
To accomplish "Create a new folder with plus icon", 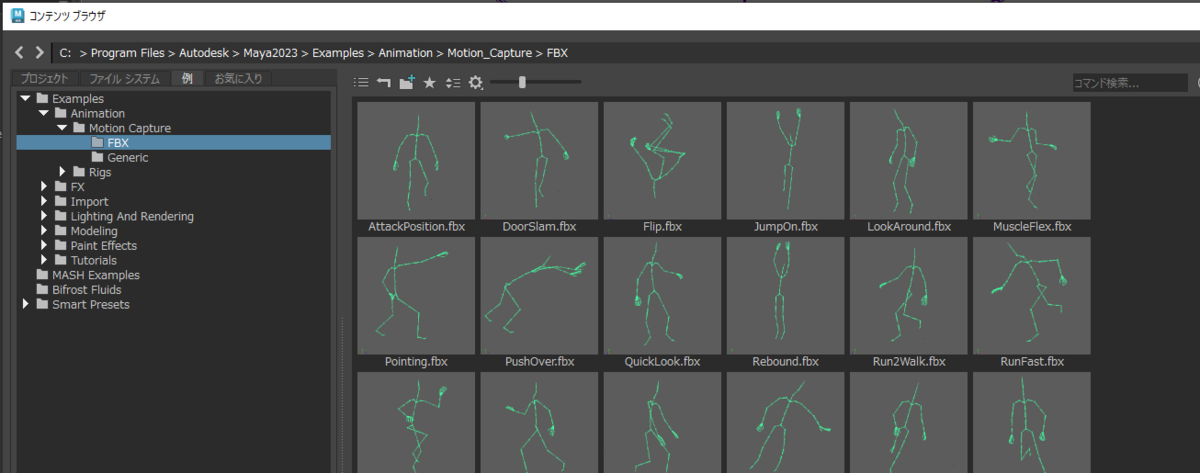I will pos(407,83).
